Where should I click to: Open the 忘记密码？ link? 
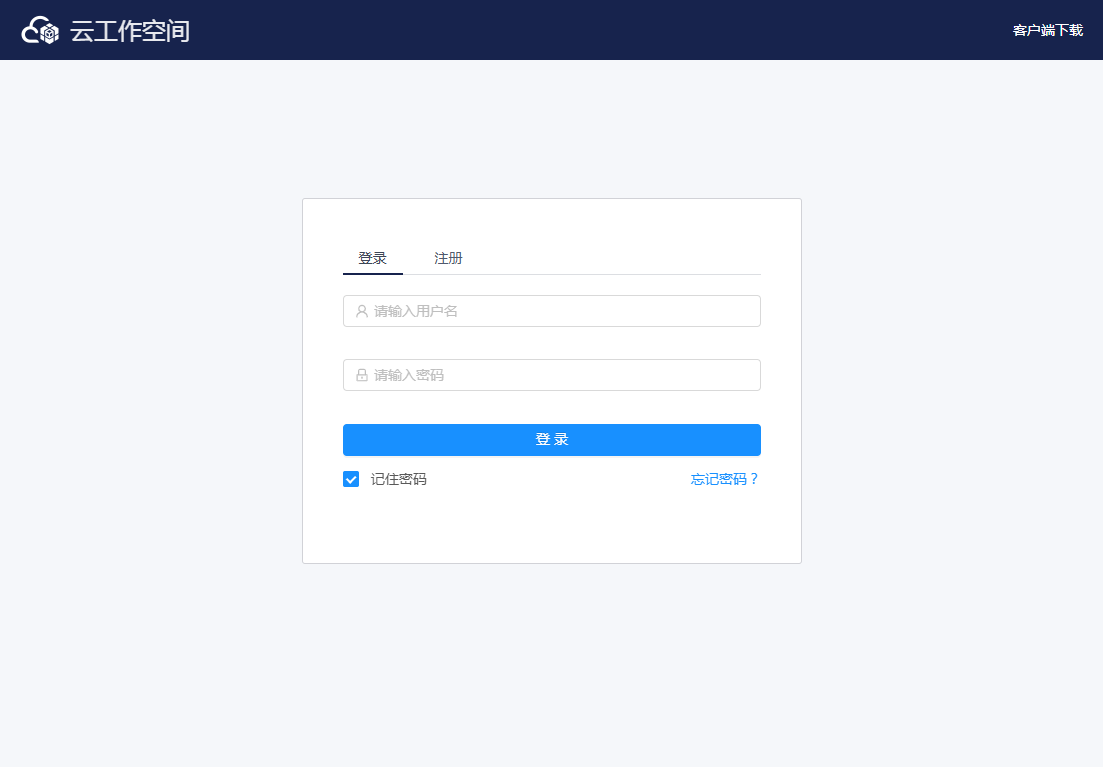[725, 479]
